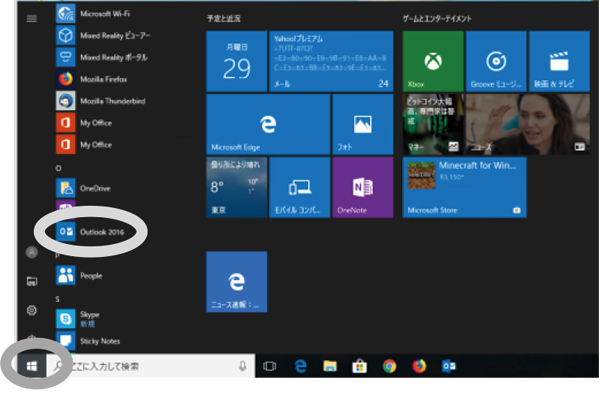Launch Skype from the app list
The height and width of the screenshot is (410, 600).
click(x=78, y=319)
